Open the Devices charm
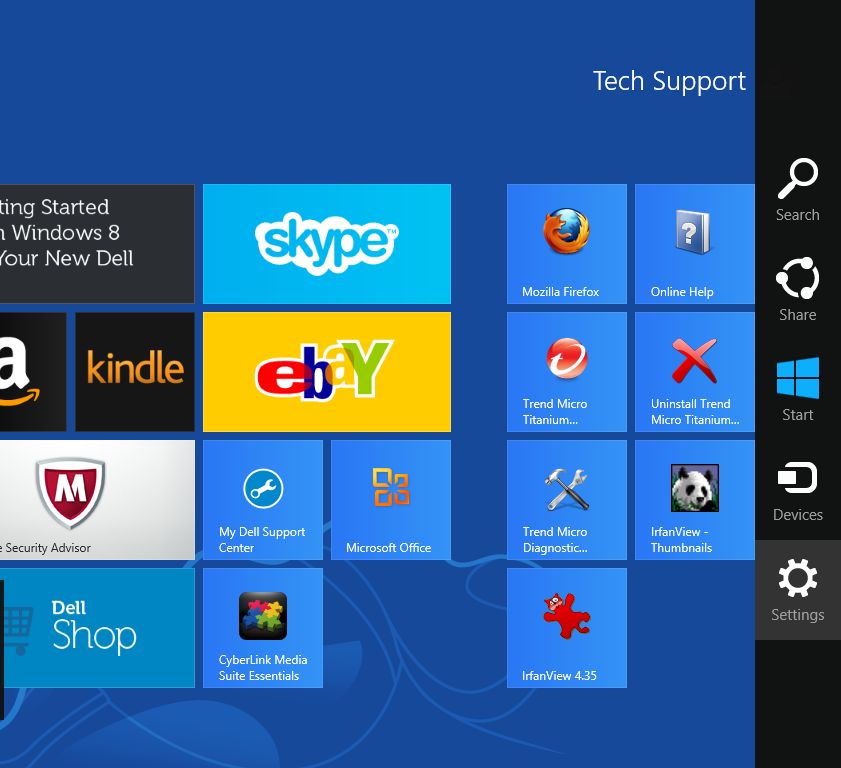 click(x=798, y=490)
